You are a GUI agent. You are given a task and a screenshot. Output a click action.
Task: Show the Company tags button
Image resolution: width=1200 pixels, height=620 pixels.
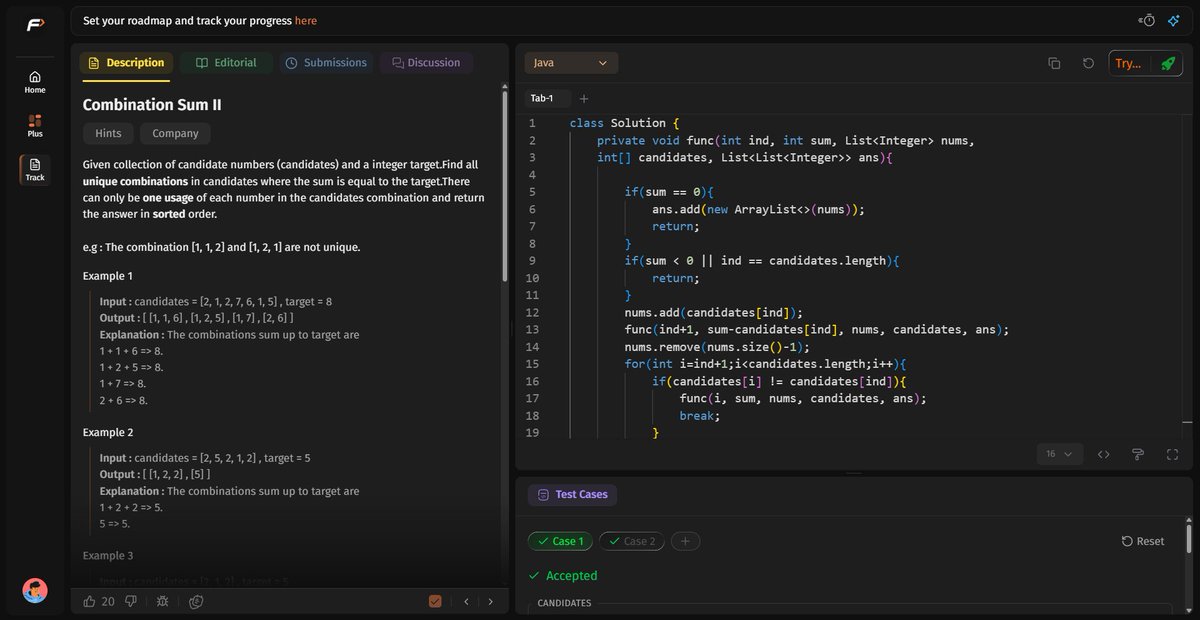176,133
